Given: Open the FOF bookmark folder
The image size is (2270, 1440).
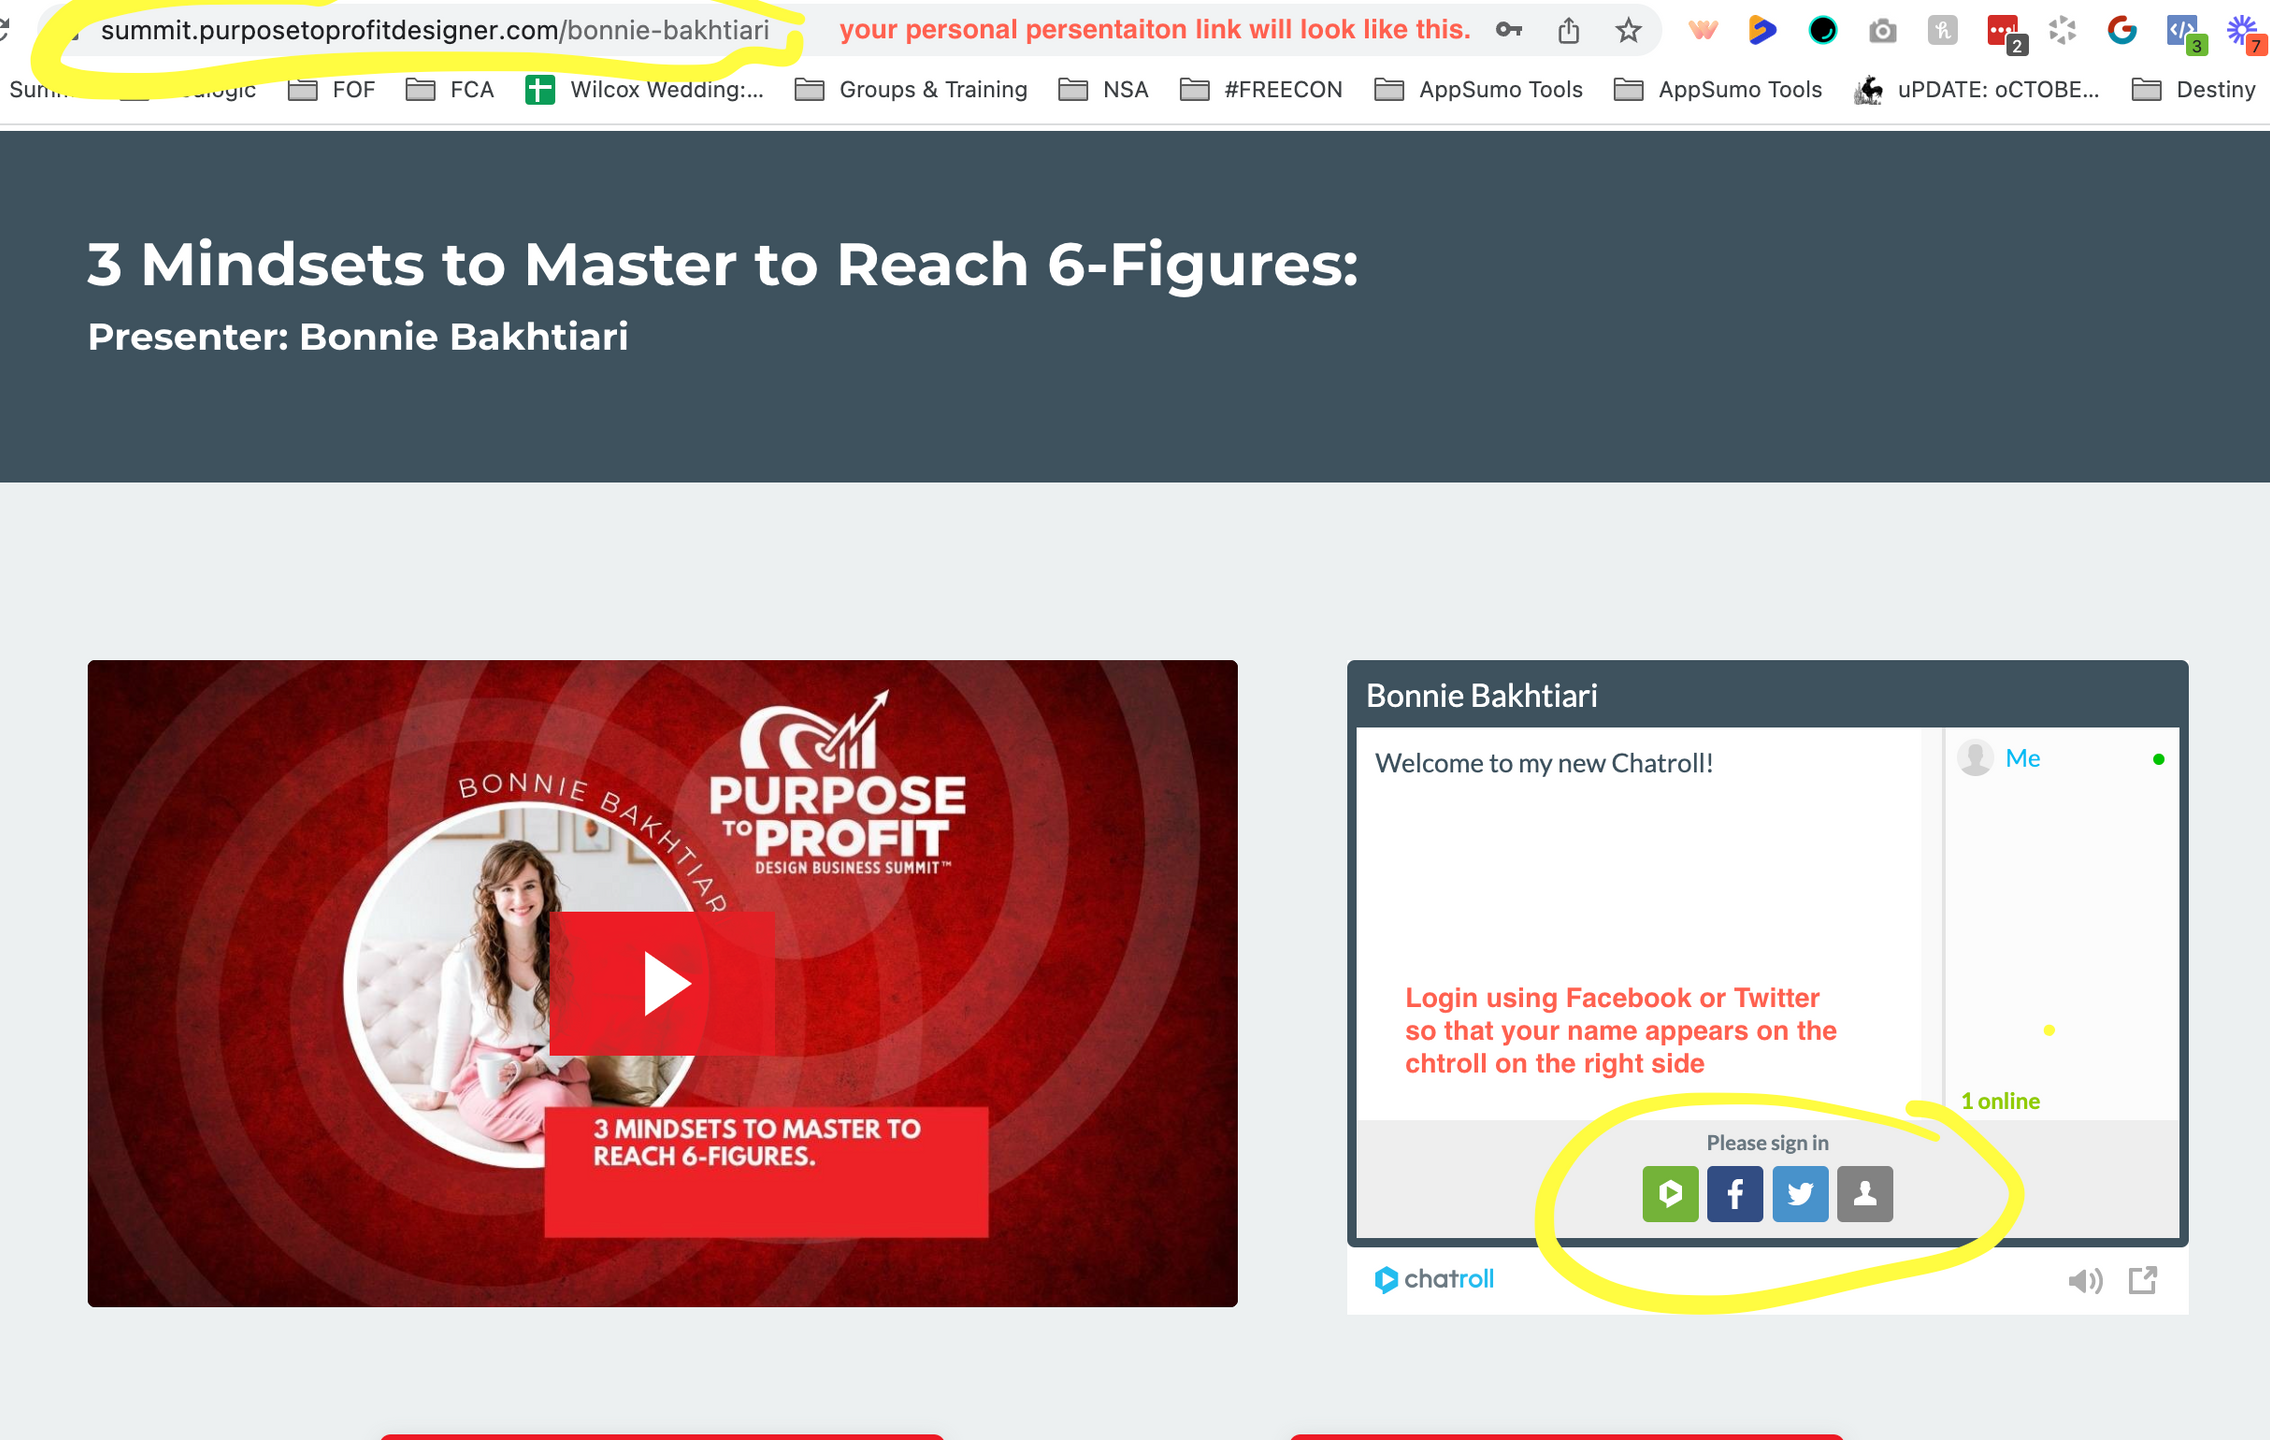Looking at the screenshot, I should tap(332, 90).
